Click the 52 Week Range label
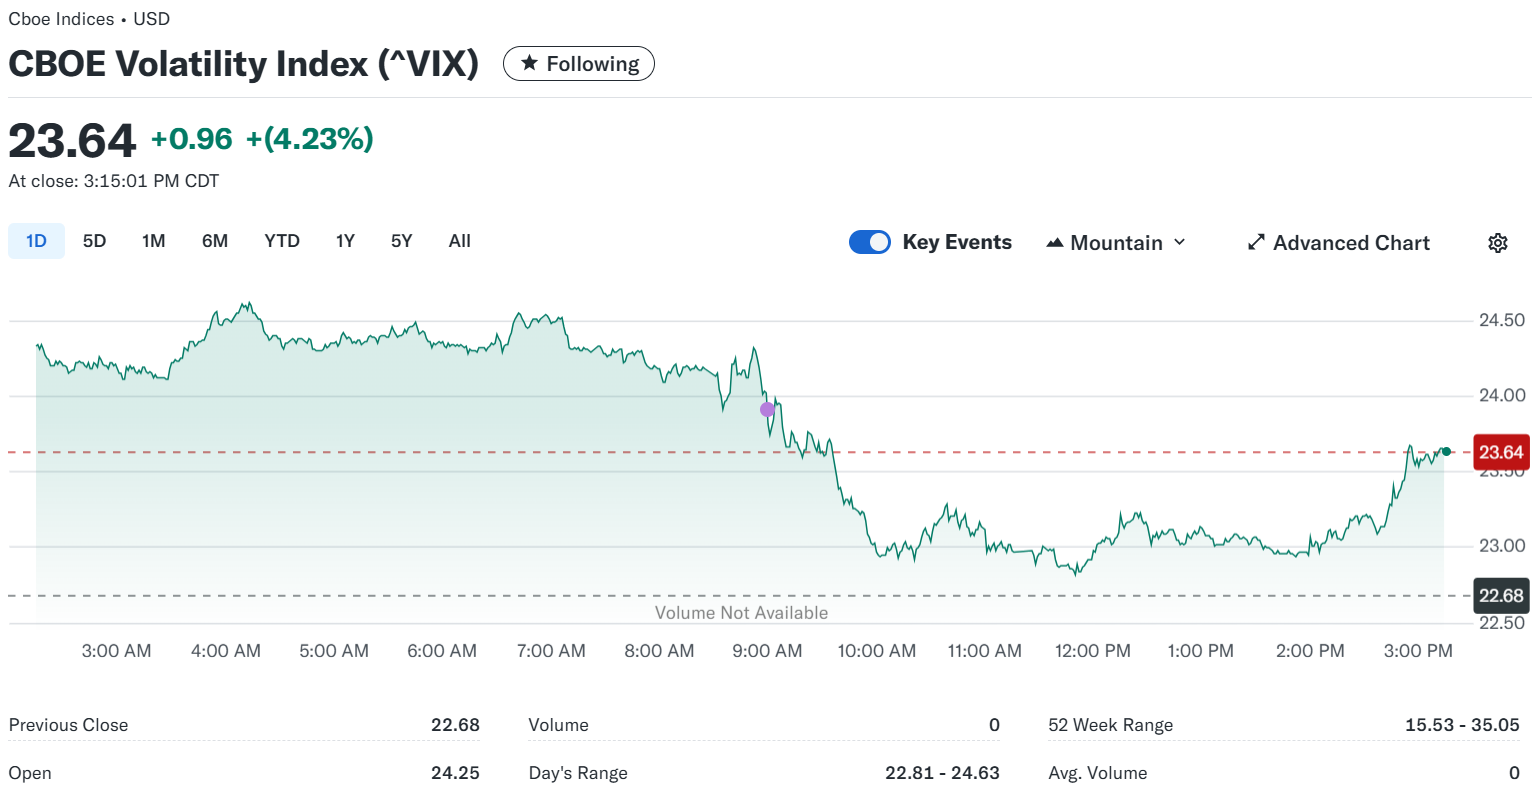The image size is (1537, 788). pyautogui.click(x=1110, y=725)
